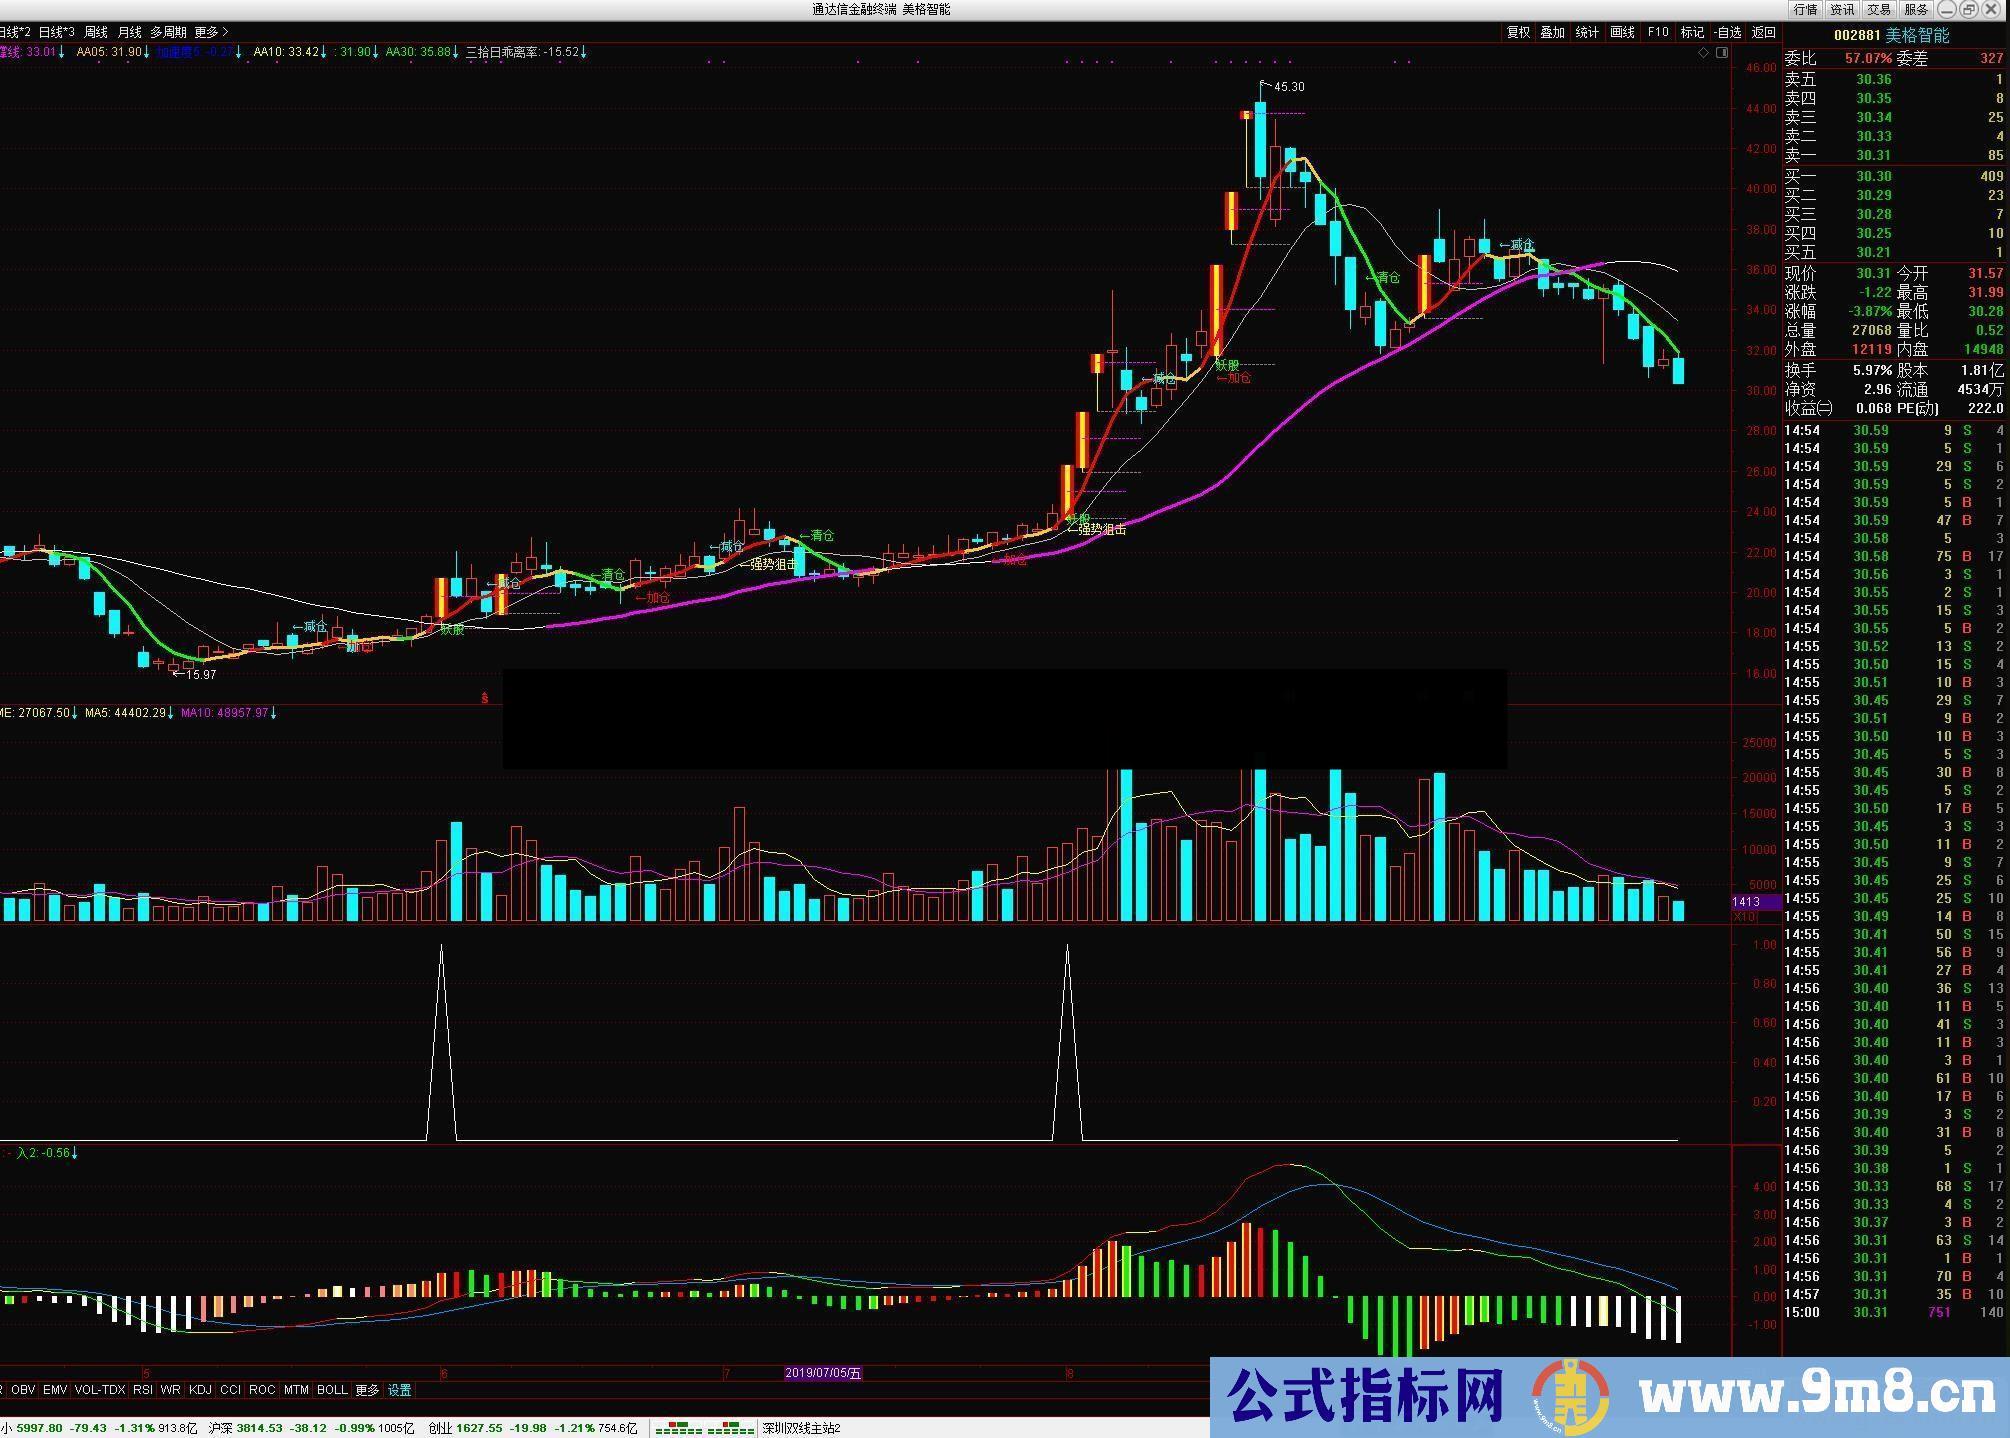Image resolution: width=2010 pixels, height=1438 pixels.
Task: Click the X10 volume scale marker
Action: coord(1745,916)
